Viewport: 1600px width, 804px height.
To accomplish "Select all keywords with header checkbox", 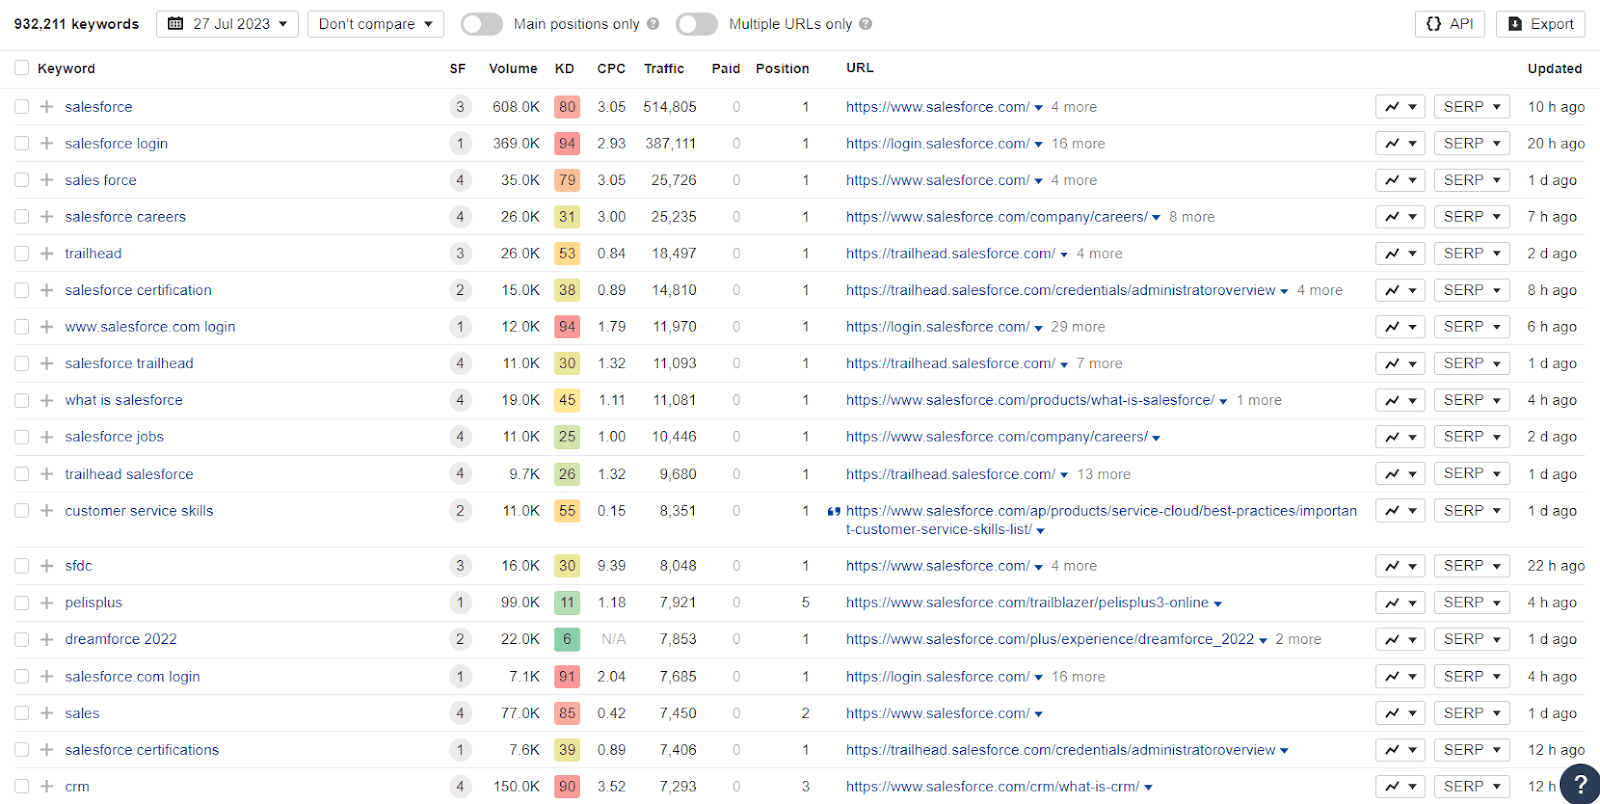I will pyautogui.click(x=21, y=68).
